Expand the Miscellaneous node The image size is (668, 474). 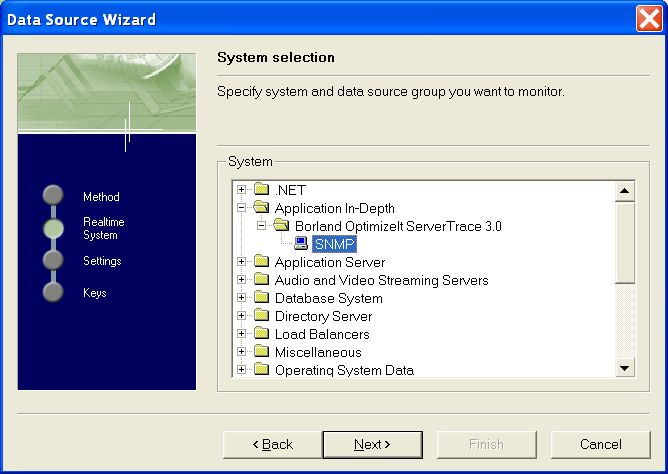coord(242,352)
